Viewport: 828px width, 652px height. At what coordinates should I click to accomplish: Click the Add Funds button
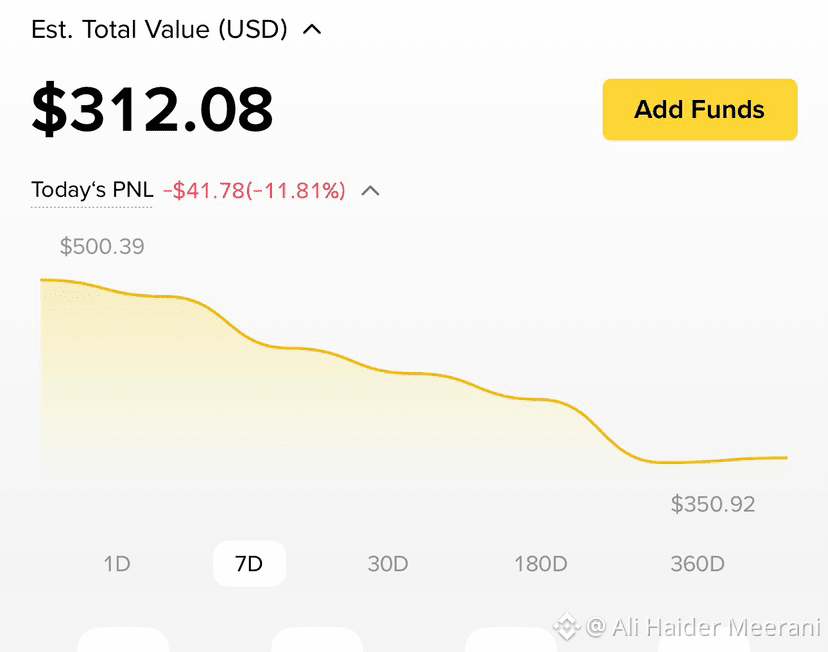pos(700,110)
